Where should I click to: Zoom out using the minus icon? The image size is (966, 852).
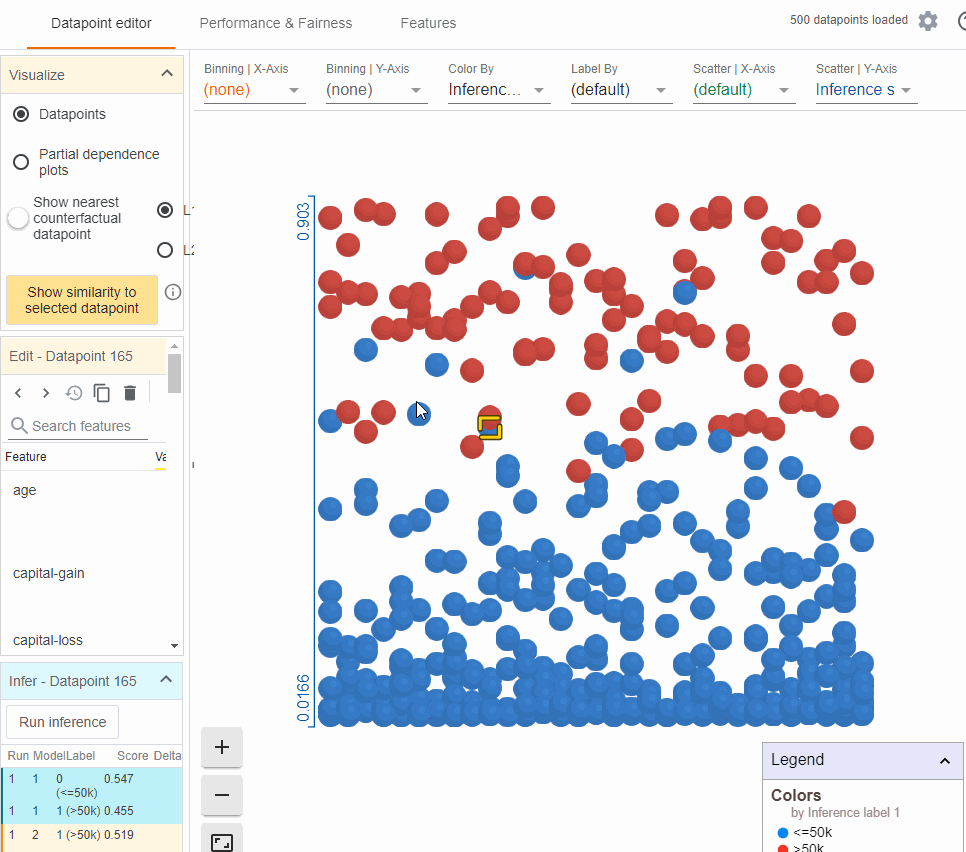pos(221,795)
